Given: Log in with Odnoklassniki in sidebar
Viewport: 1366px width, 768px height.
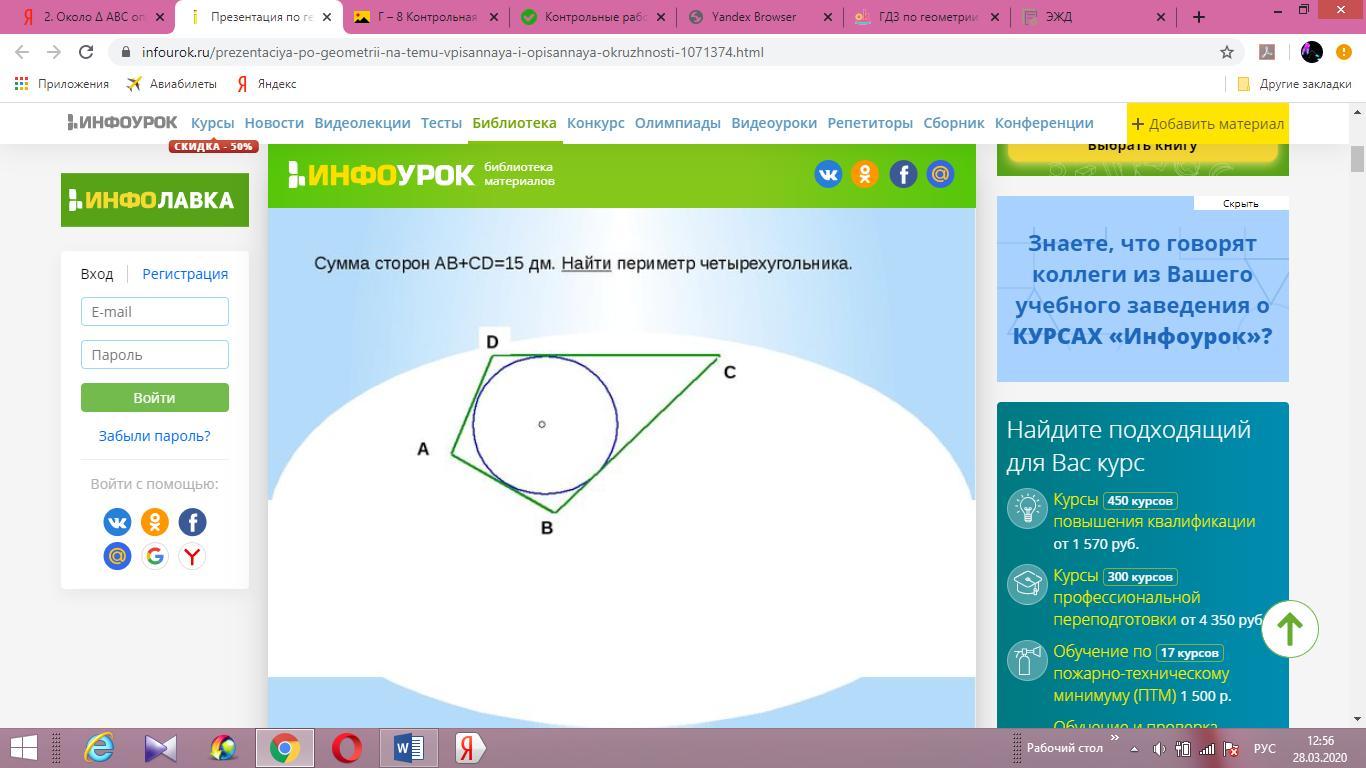Looking at the screenshot, I should pos(155,522).
